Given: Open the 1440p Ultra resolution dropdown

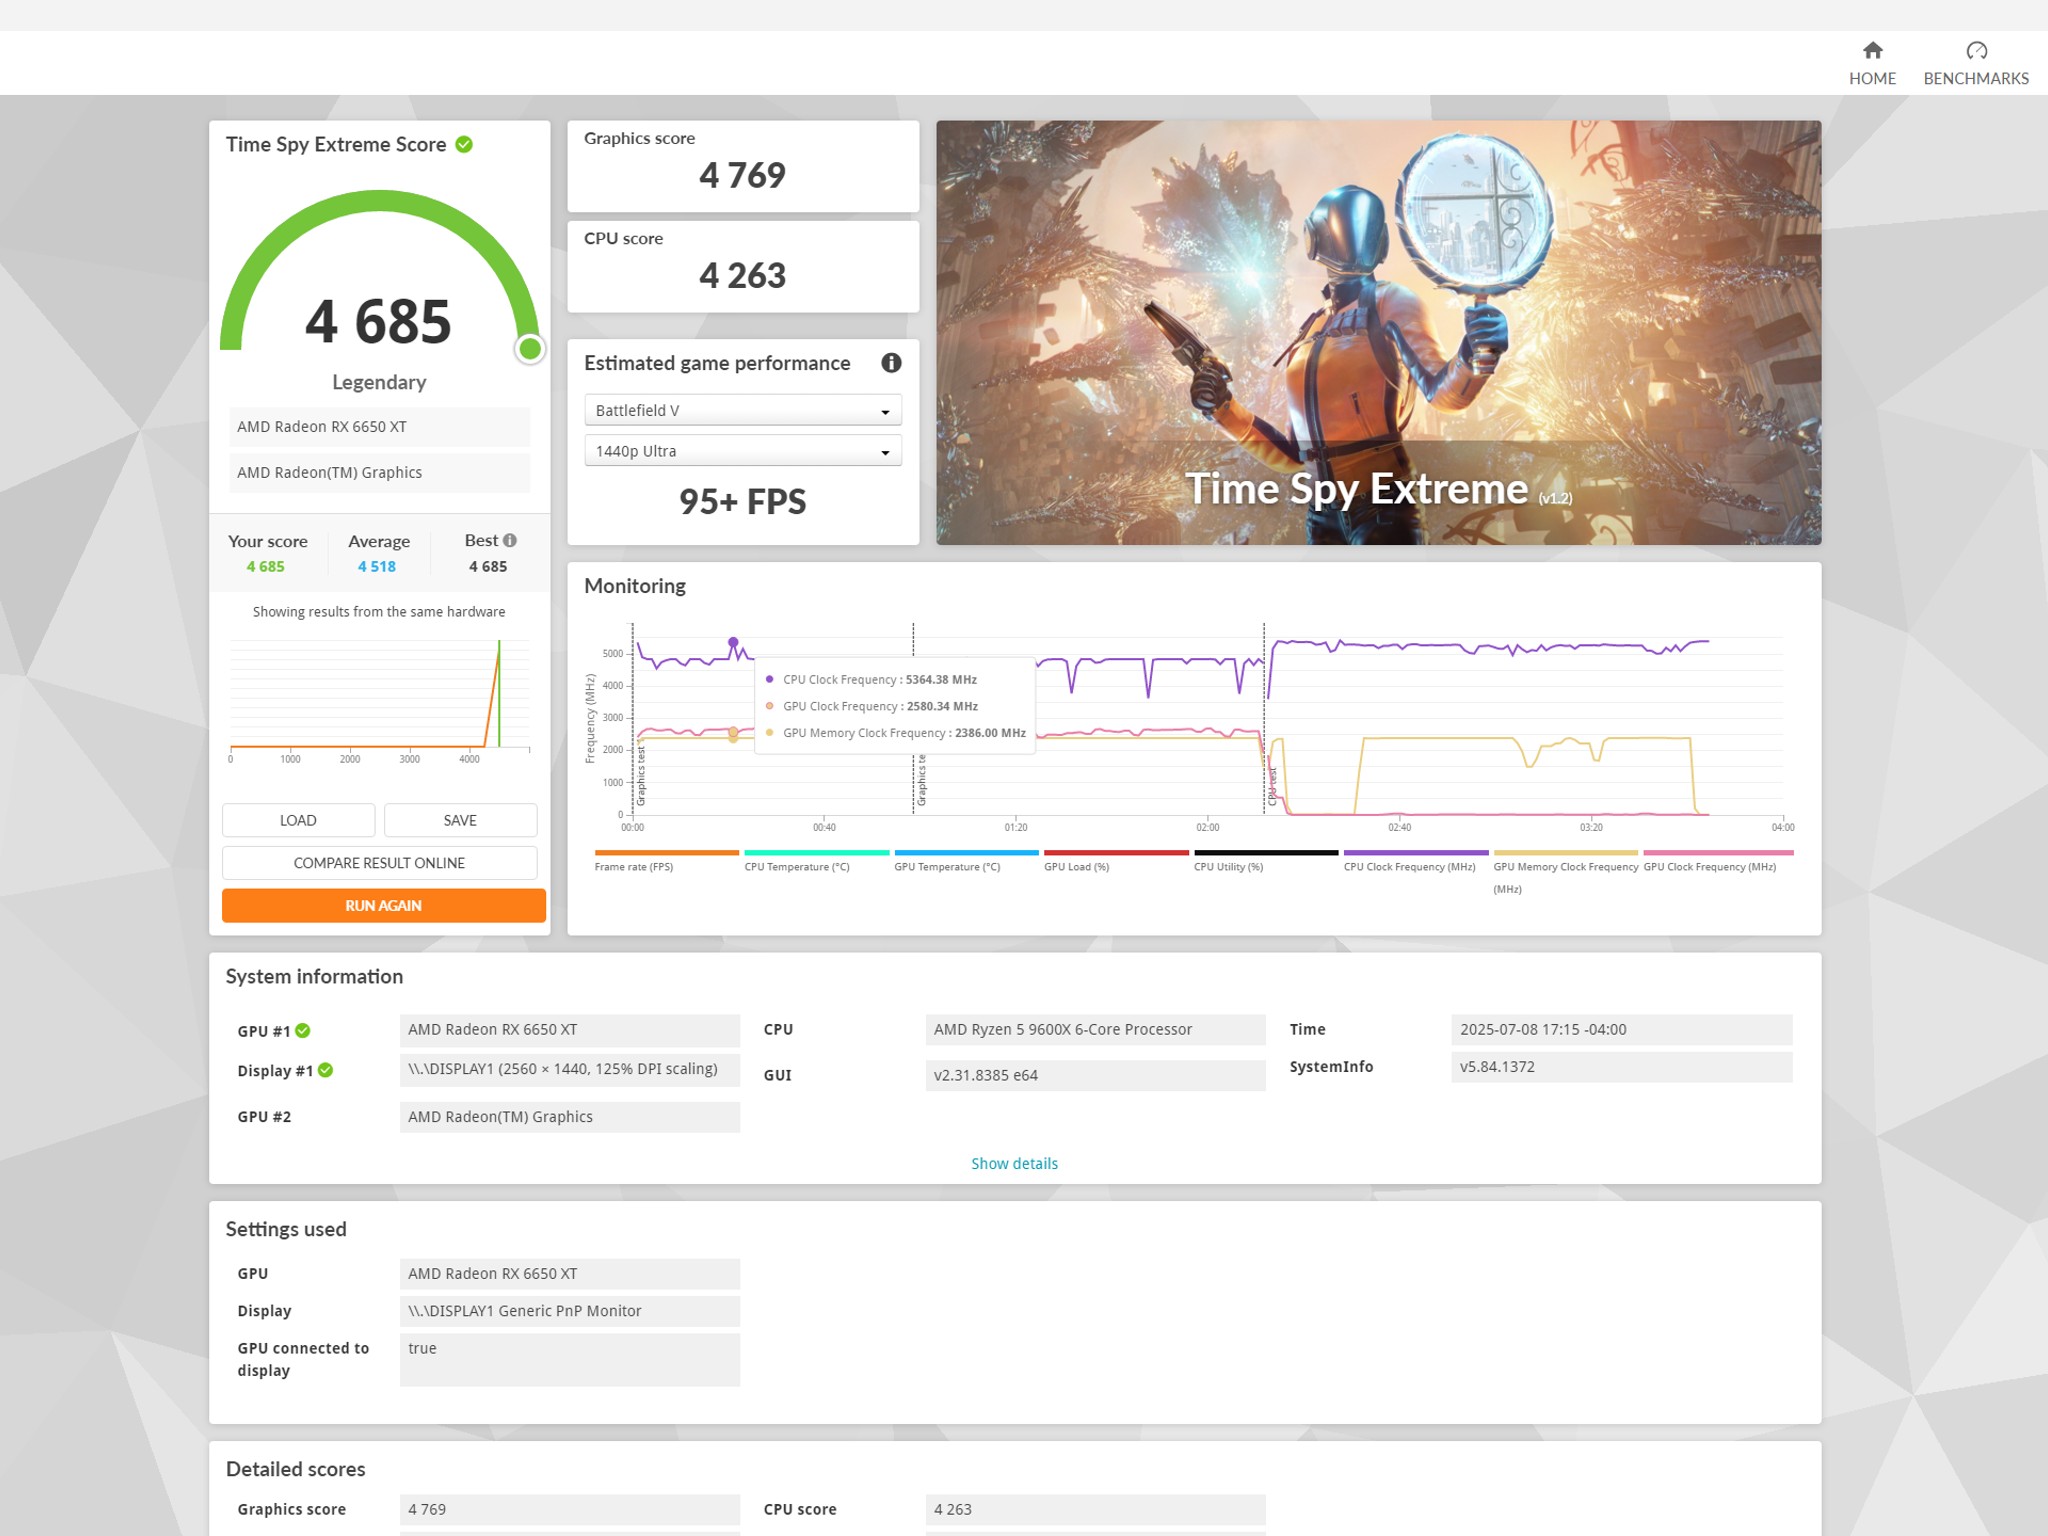Looking at the screenshot, I should [x=742, y=451].
